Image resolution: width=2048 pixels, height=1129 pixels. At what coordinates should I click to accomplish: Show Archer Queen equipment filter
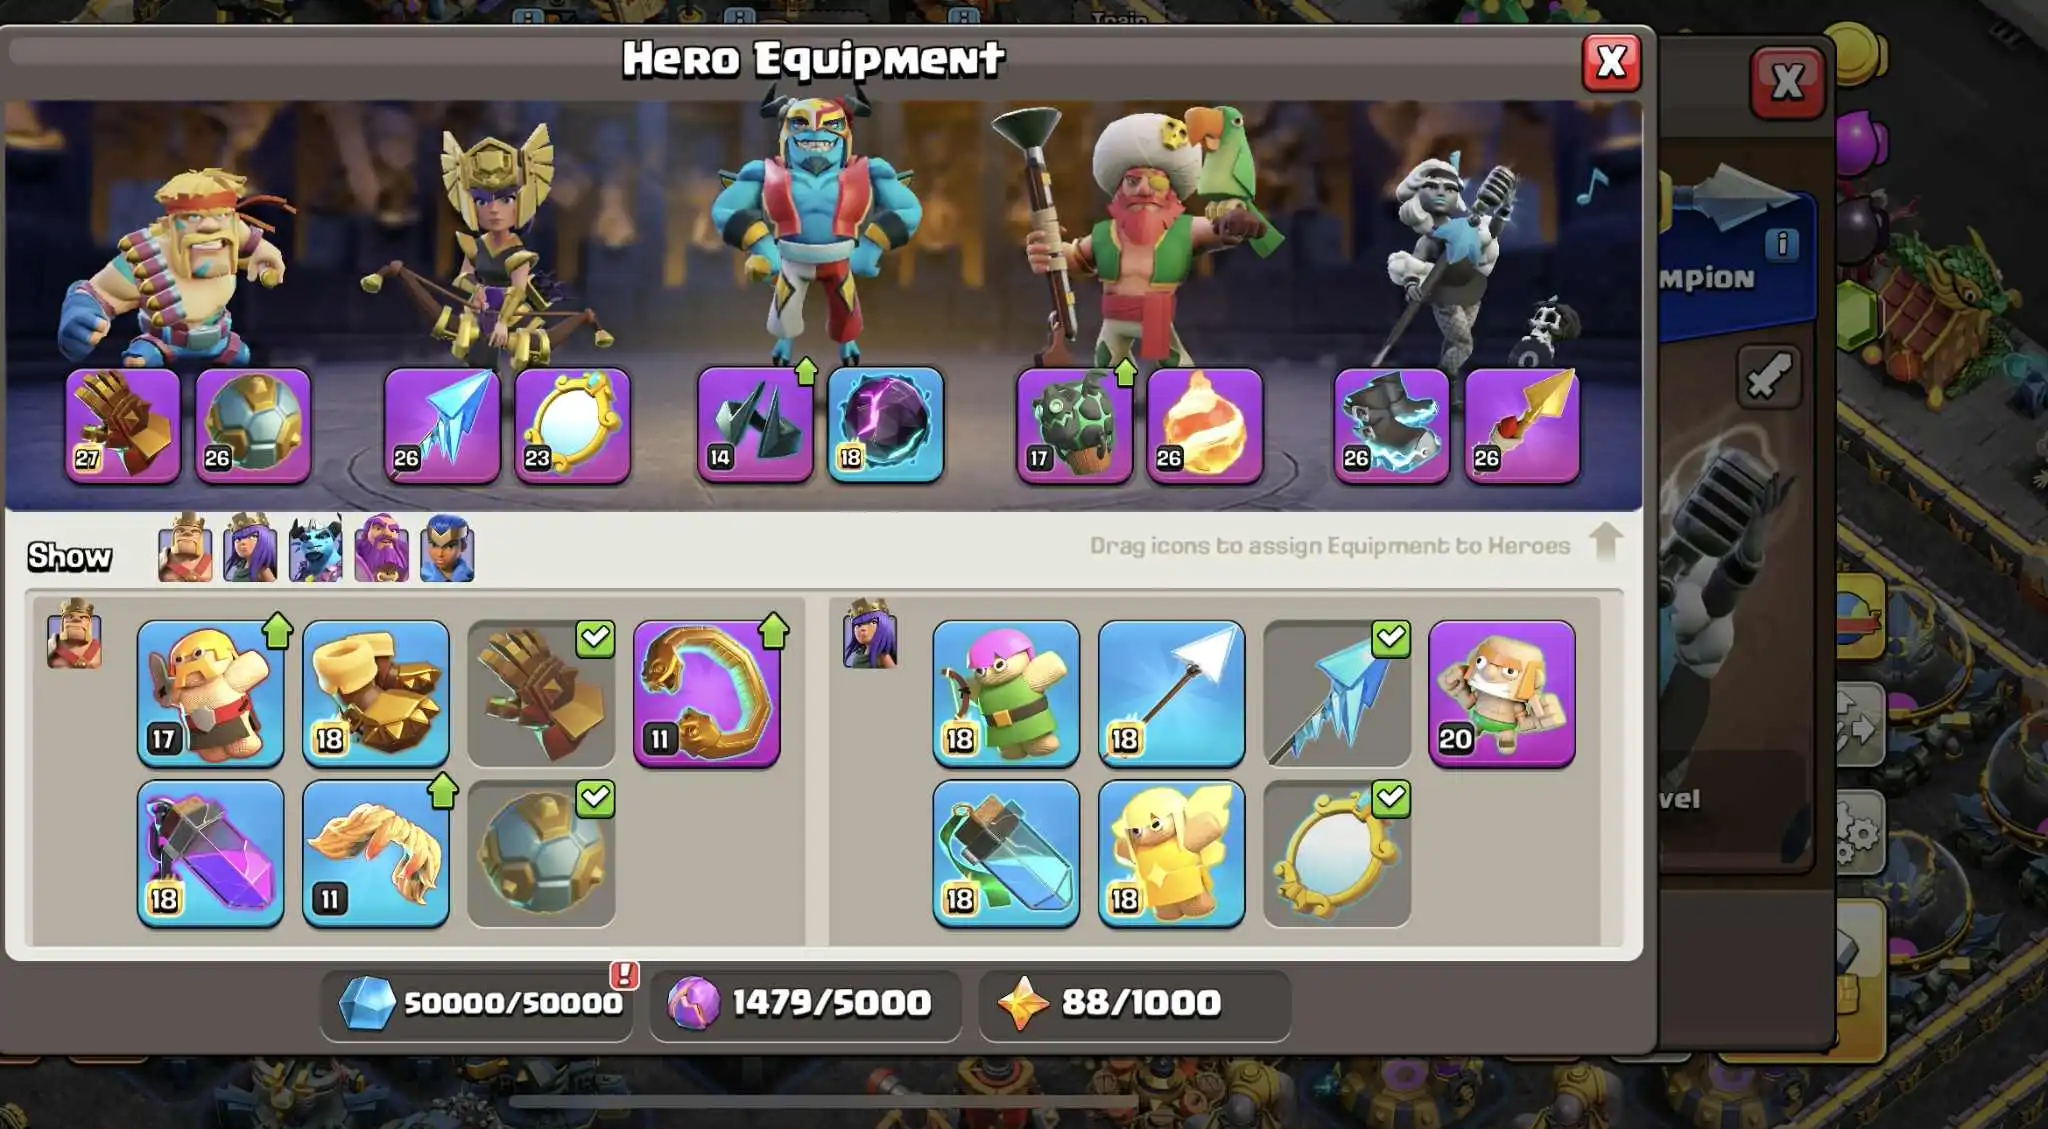tap(250, 548)
